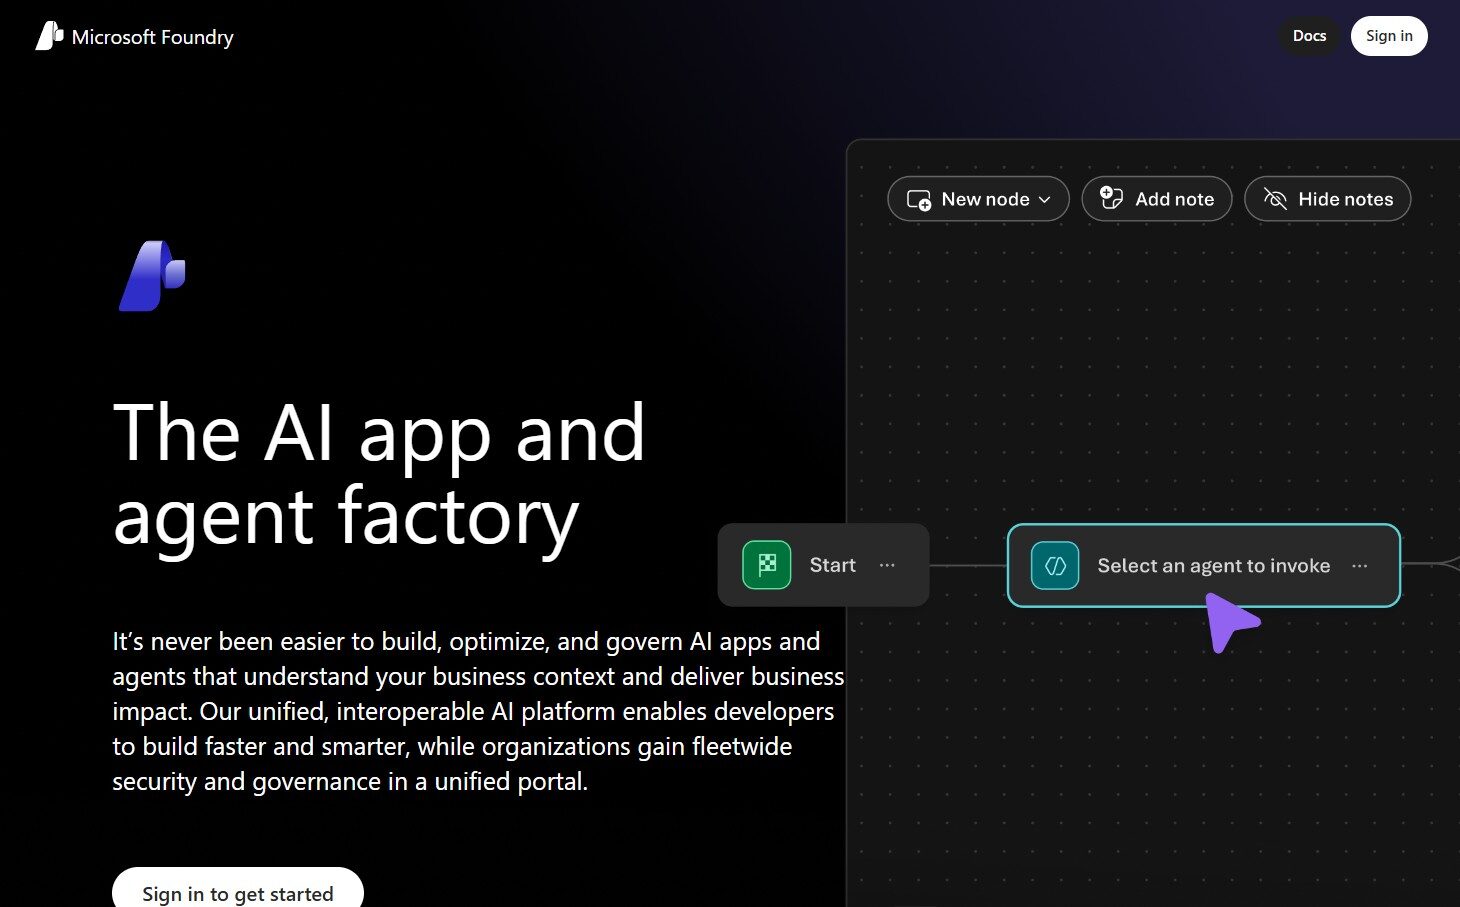
Task: Click the purple cursor arrow on canvas
Action: click(x=1229, y=620)
